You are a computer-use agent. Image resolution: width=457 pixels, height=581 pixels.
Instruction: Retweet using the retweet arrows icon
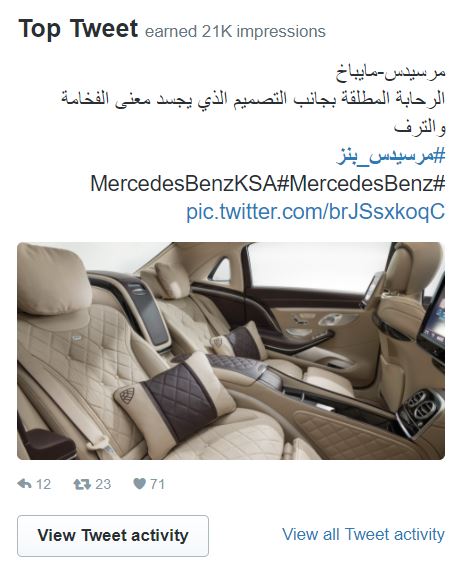click(x=82, y=484)
